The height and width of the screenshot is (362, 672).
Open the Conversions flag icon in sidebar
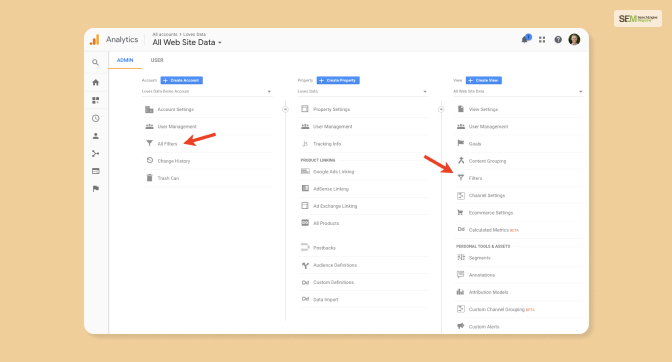(96, 188)
